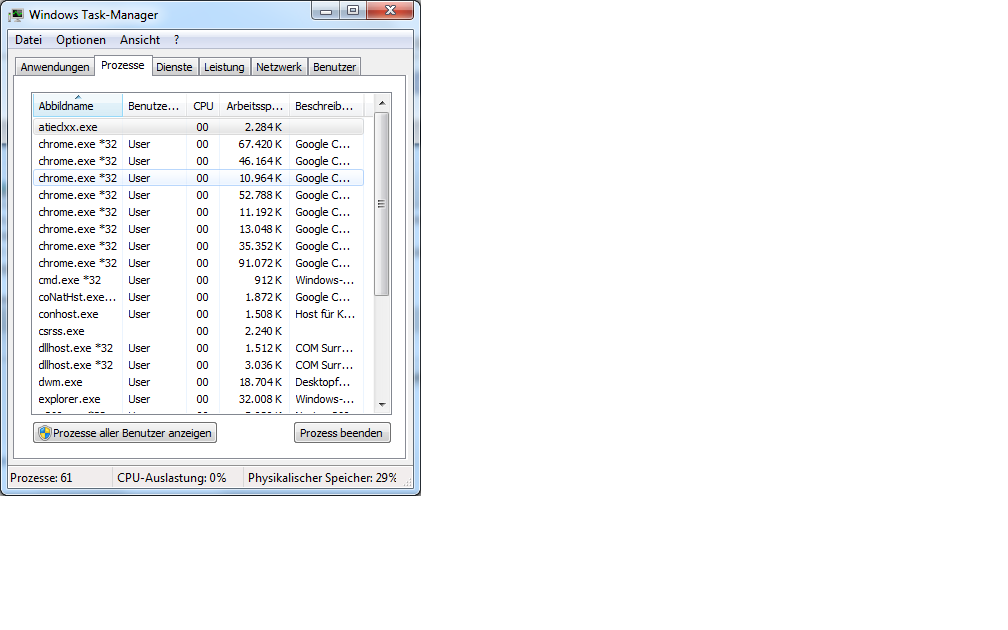Select the explorer.exe process
Viewport: 1008px width, 630px height.
pyautogui.click(x=198, y=399)
